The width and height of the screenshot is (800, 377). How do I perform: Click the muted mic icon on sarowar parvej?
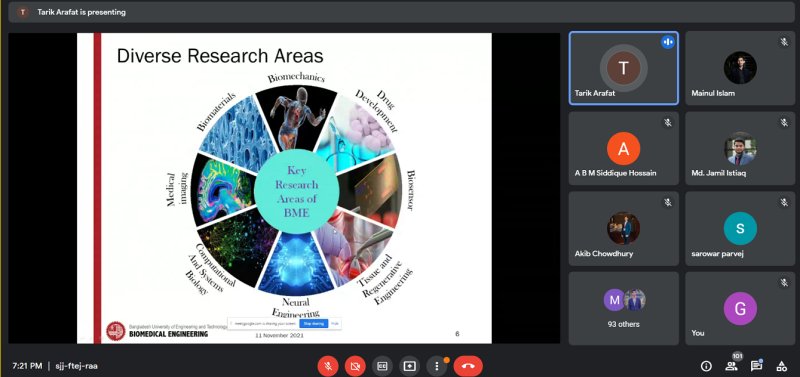coord(784,203)
